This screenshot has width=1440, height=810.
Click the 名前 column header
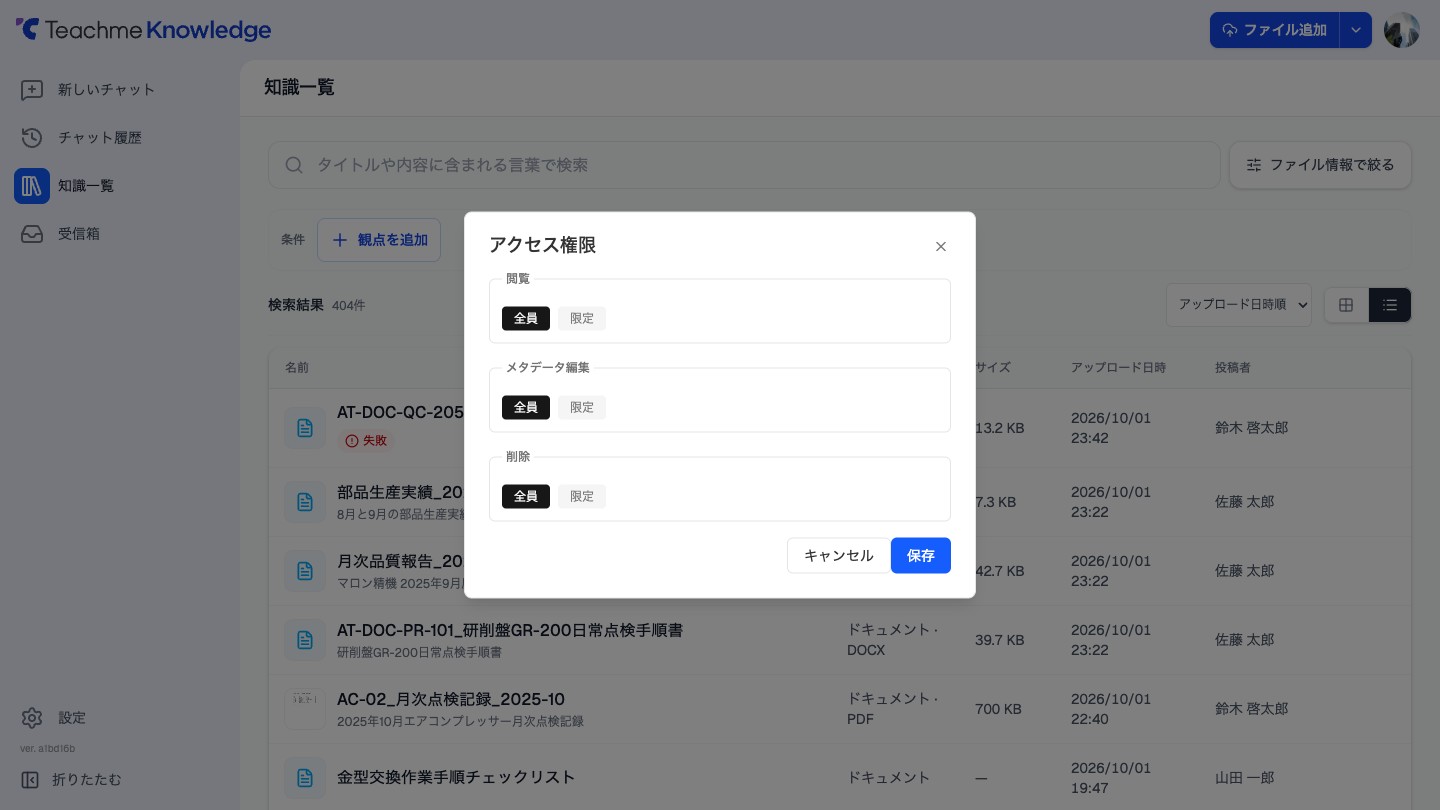tap(297, 368)
